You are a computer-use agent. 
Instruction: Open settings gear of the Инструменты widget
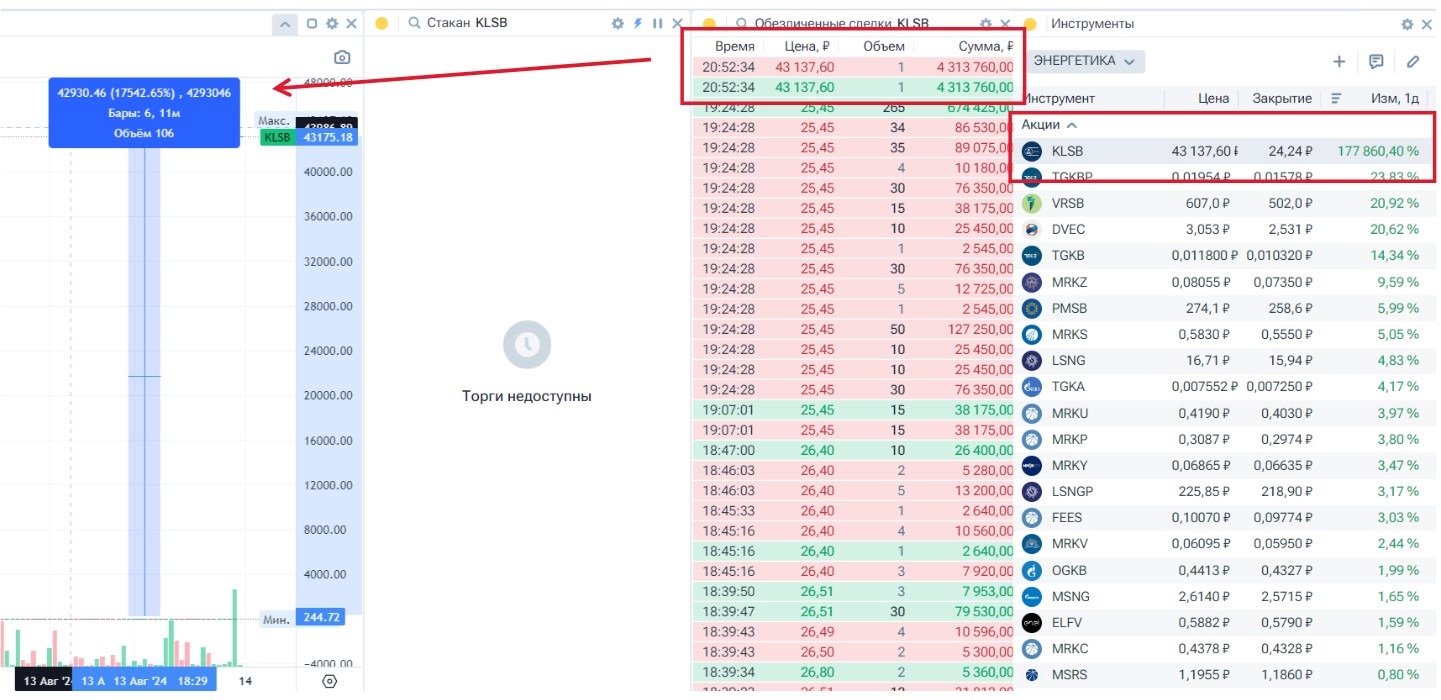[x=1408, y=24]
